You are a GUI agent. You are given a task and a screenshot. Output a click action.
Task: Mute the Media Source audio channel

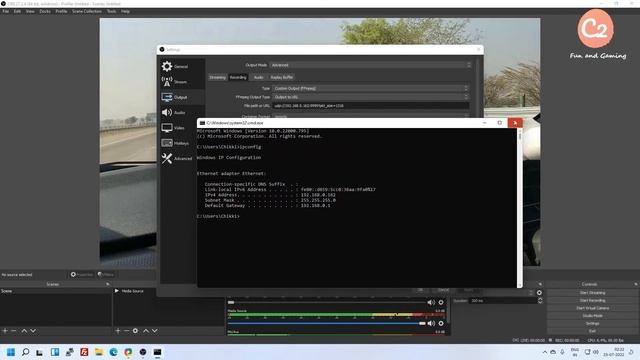(431, 323)
